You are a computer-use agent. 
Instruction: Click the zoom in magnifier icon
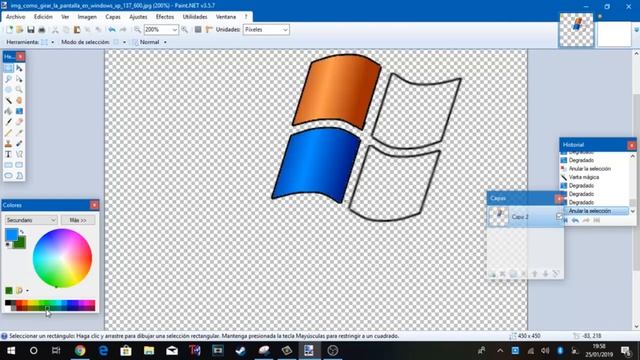pos(185,30)
